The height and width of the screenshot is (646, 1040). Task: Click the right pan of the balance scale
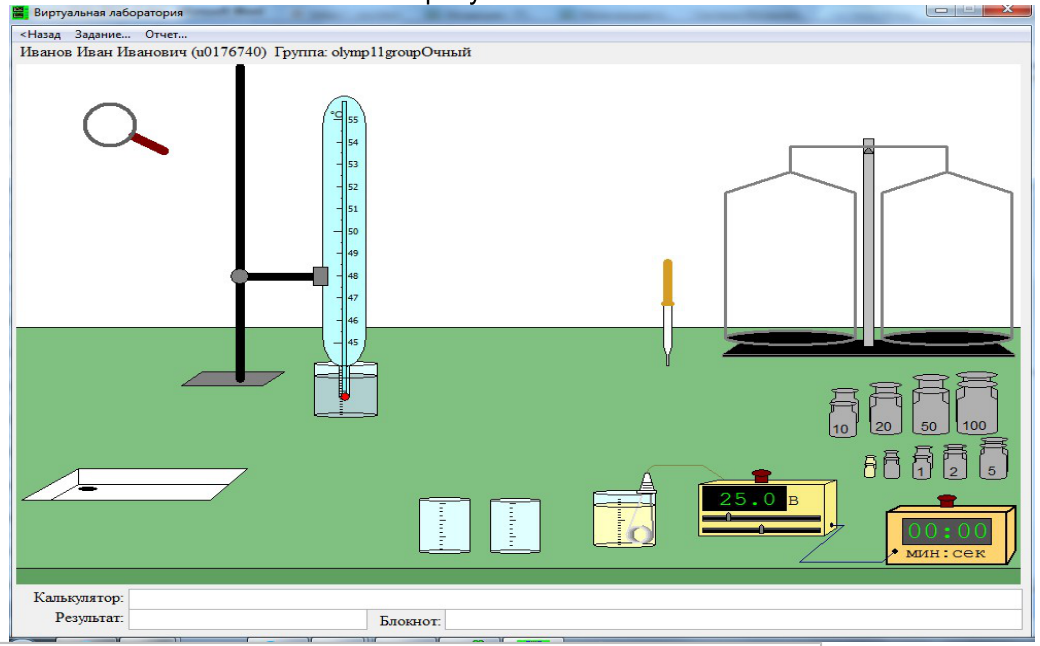pos(946,338)
